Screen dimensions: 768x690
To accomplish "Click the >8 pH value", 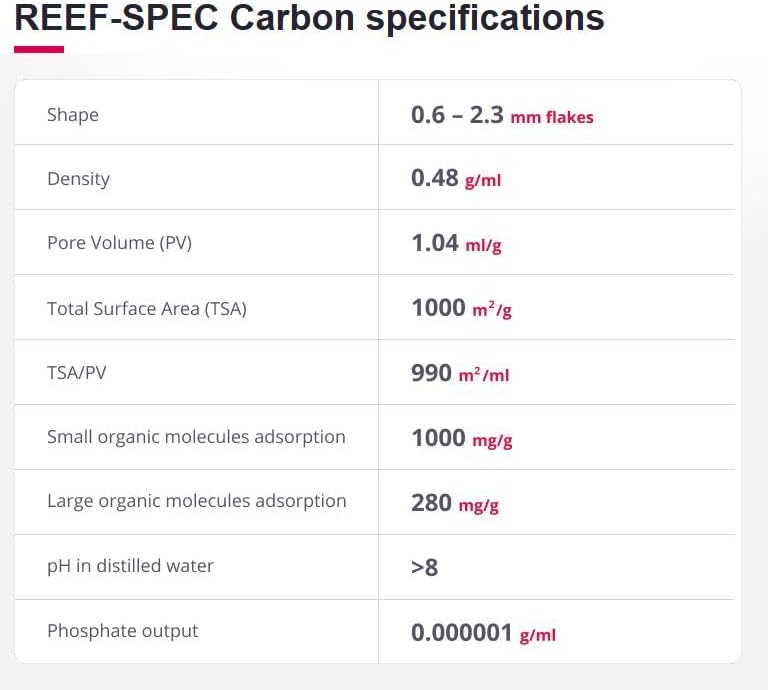I will tap(424, 567).
